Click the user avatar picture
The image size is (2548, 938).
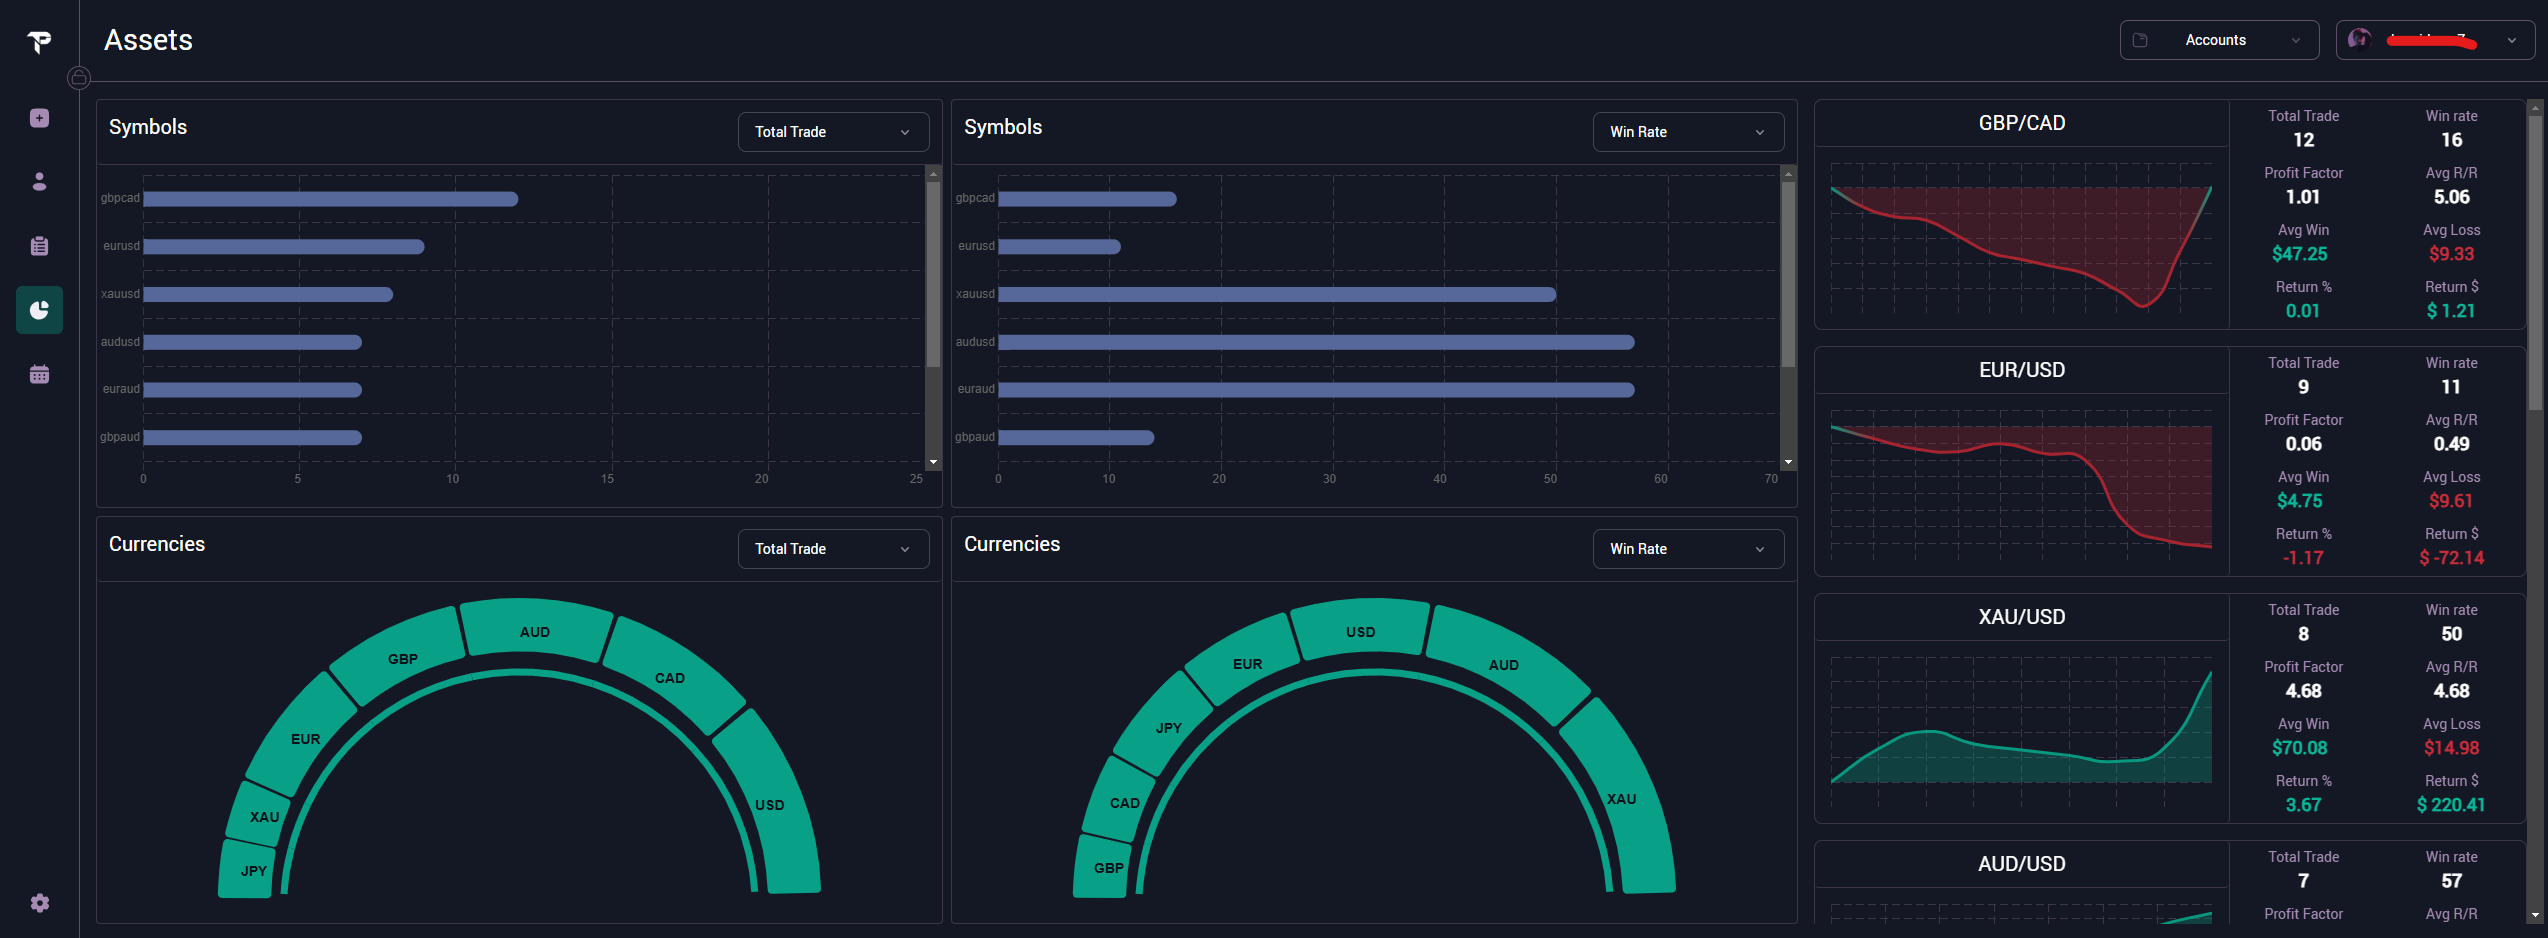pyautogui.click(x=2359, y=39)
